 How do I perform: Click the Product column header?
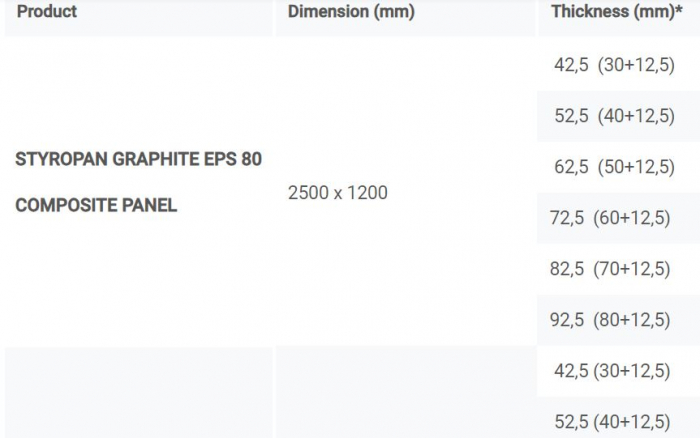click(x=47, y=13)
